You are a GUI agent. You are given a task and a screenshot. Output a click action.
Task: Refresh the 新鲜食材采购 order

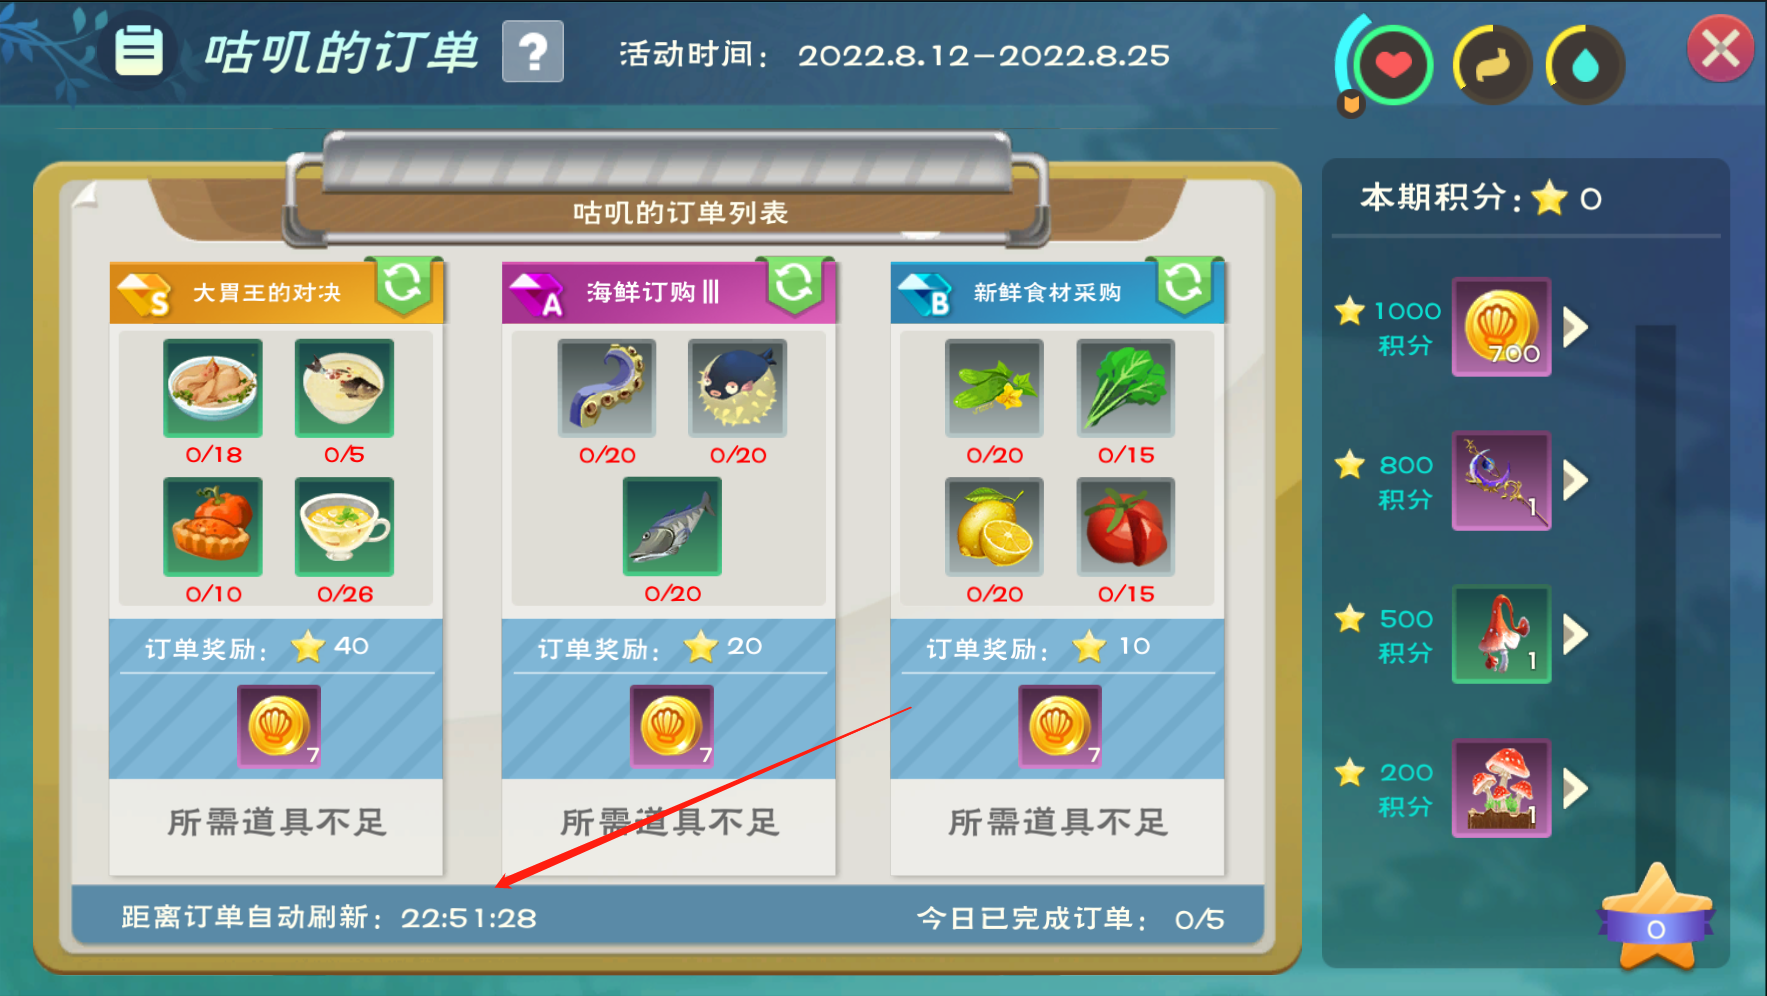pos(1184,284)
